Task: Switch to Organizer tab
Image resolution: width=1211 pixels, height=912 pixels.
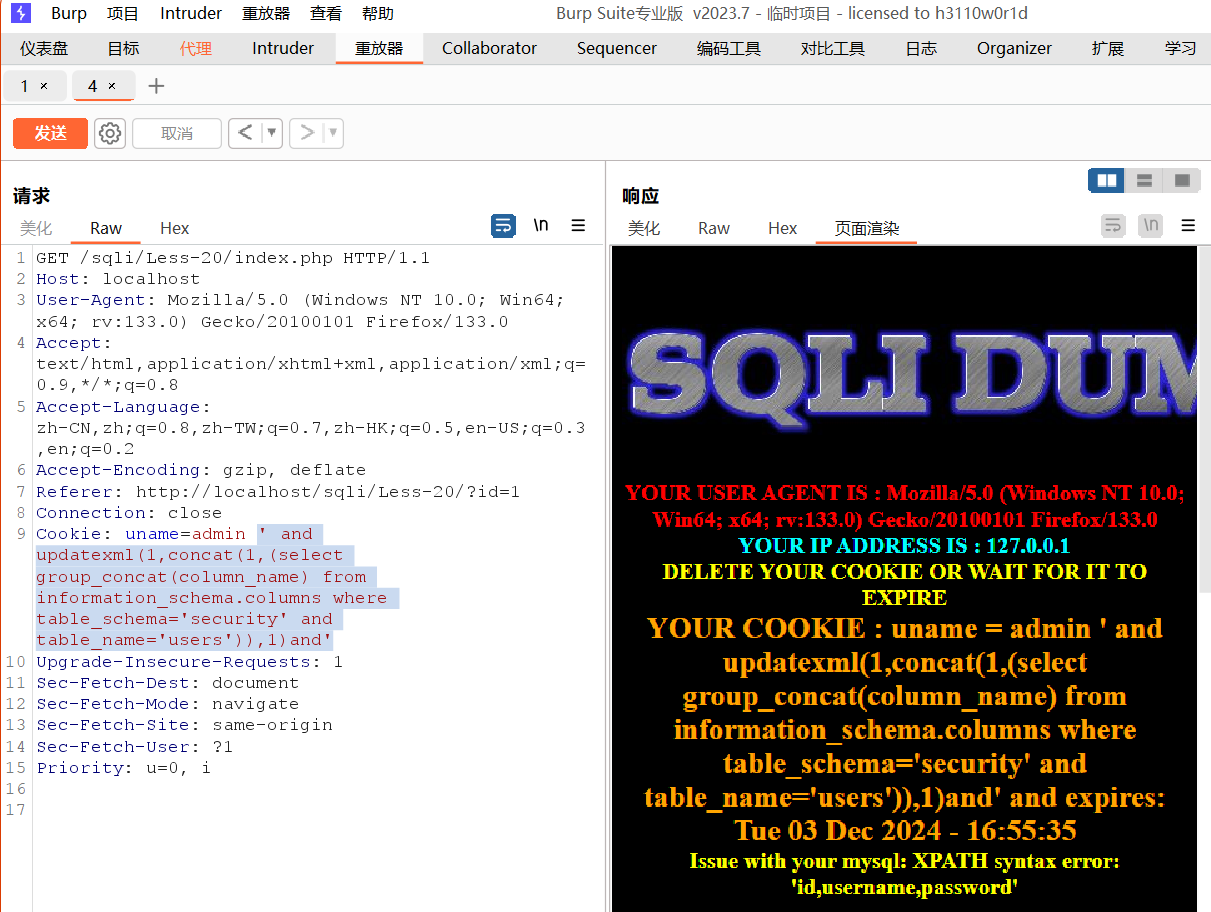Action: [1014, 48]
